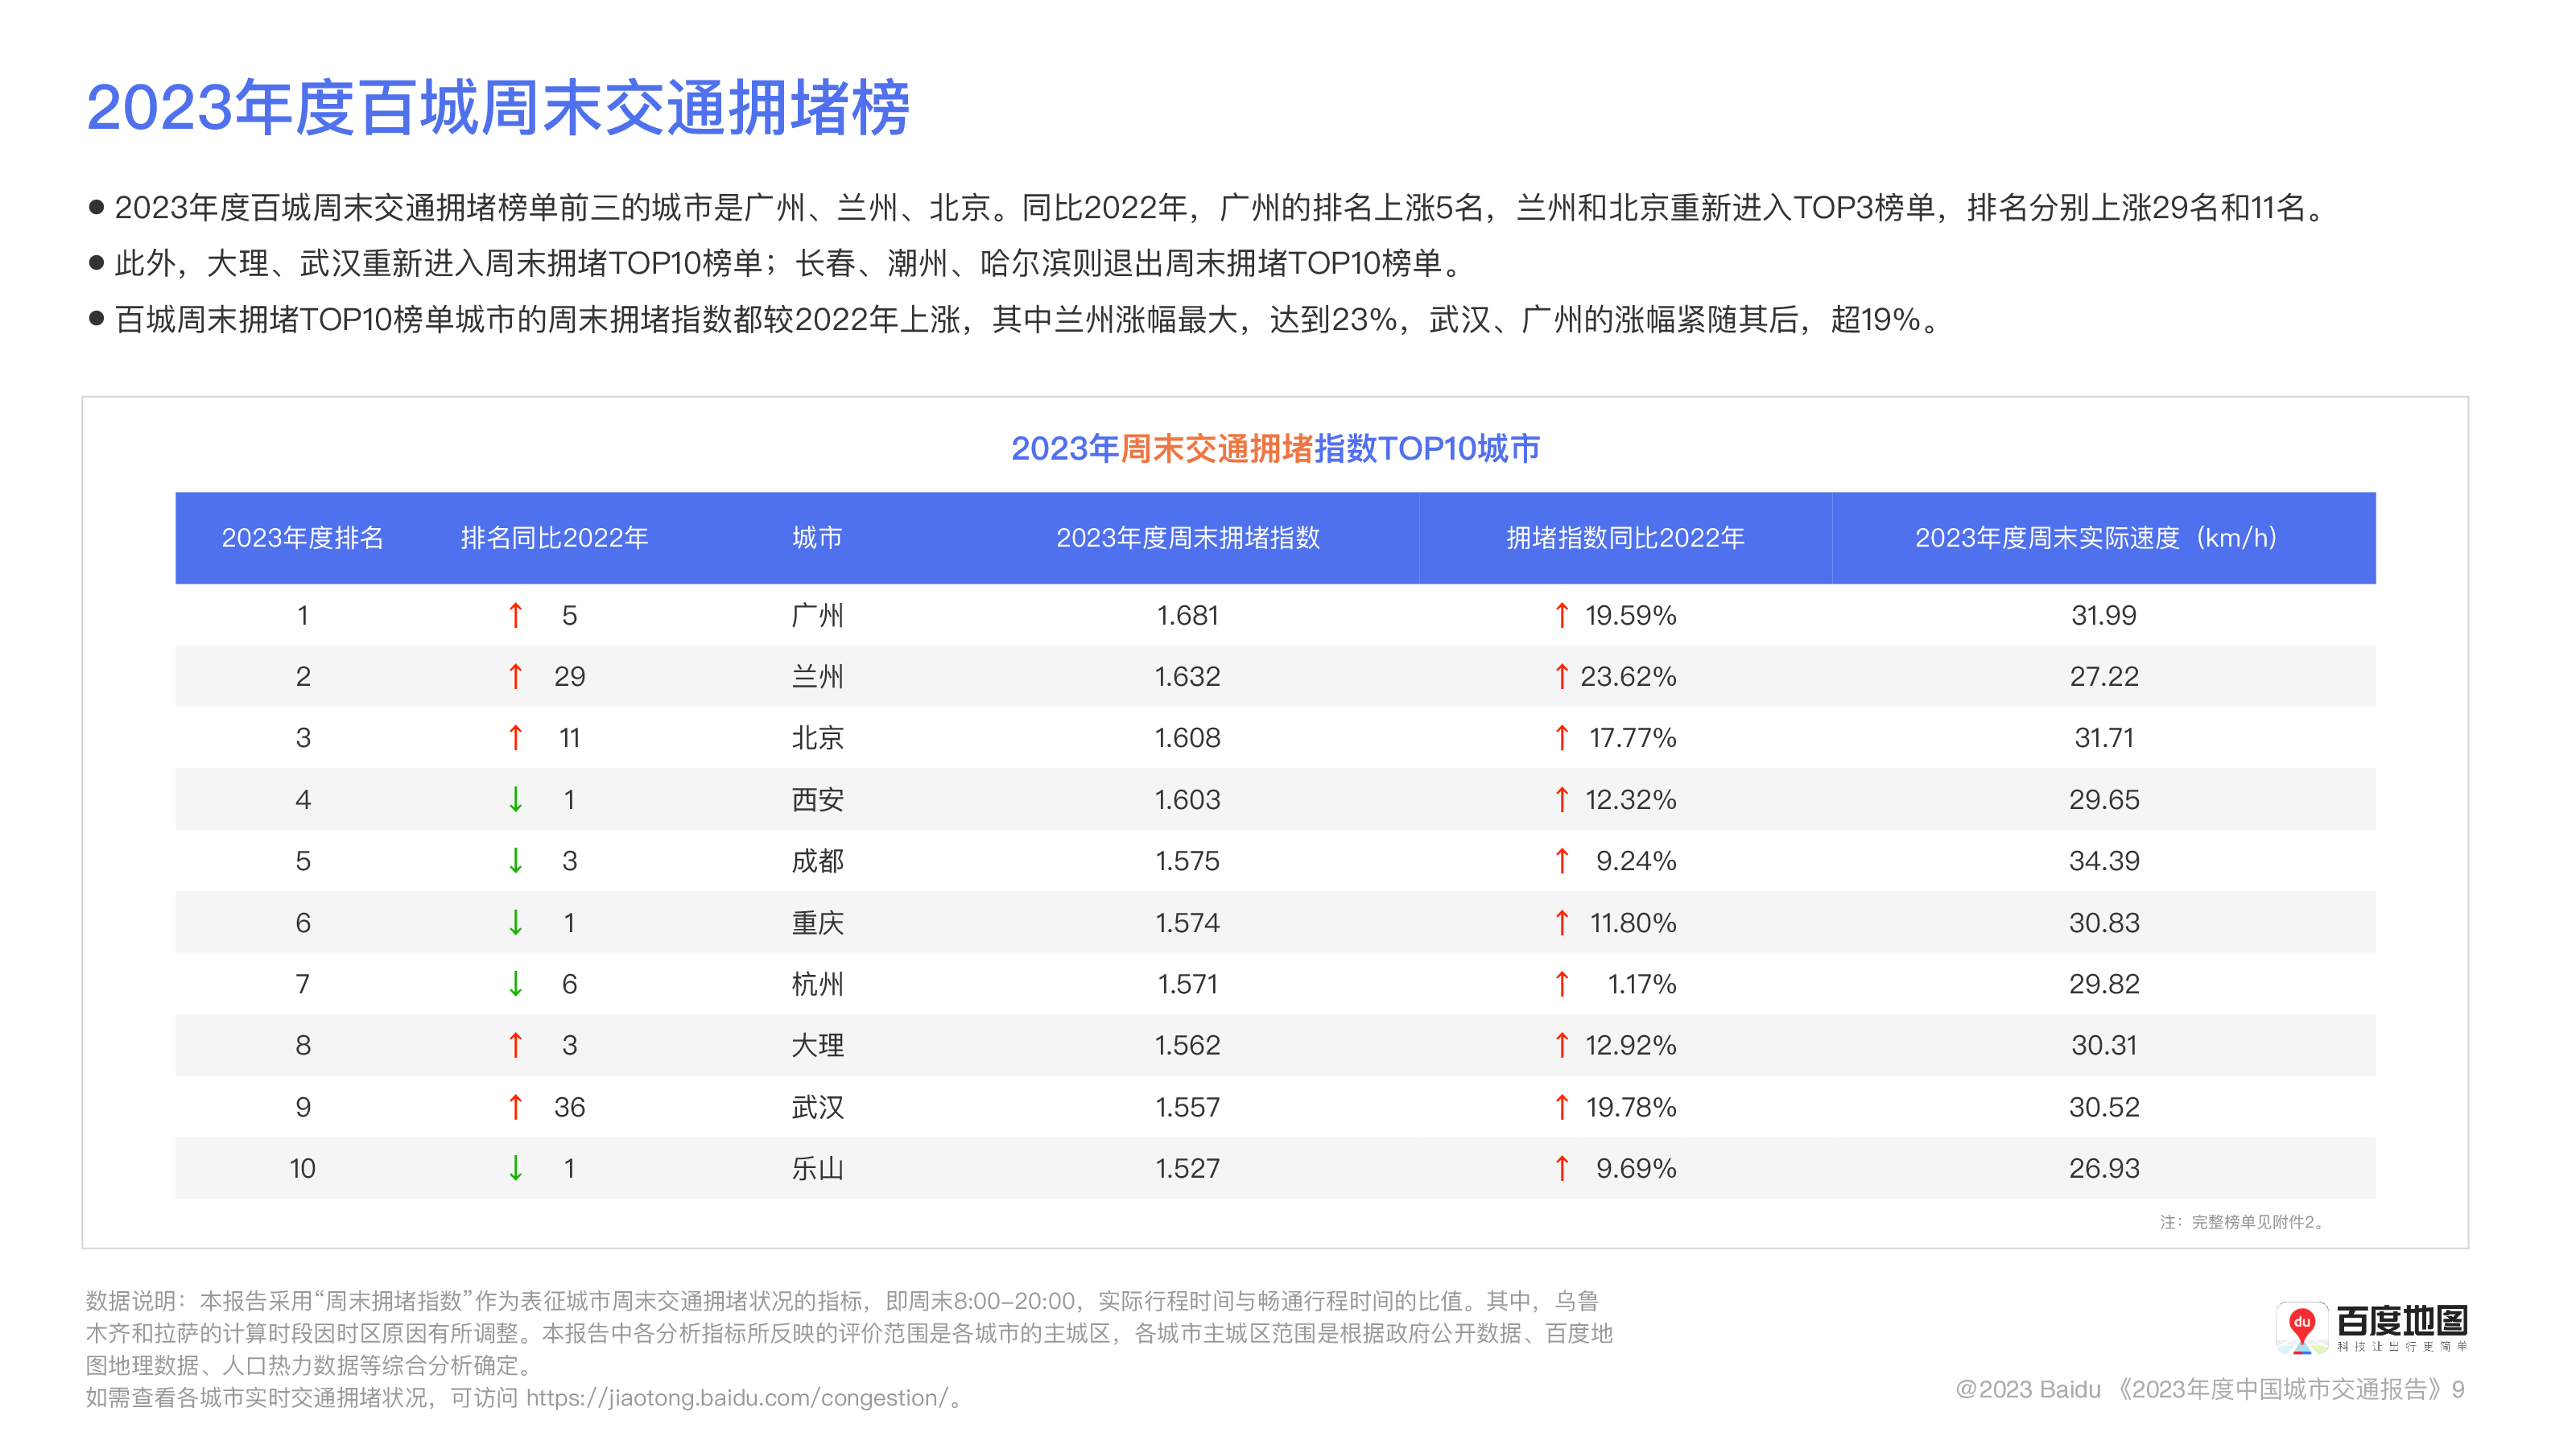Click the speed value 27.22
This screenshot has width=2576, height=1449.
(2104, 676)
